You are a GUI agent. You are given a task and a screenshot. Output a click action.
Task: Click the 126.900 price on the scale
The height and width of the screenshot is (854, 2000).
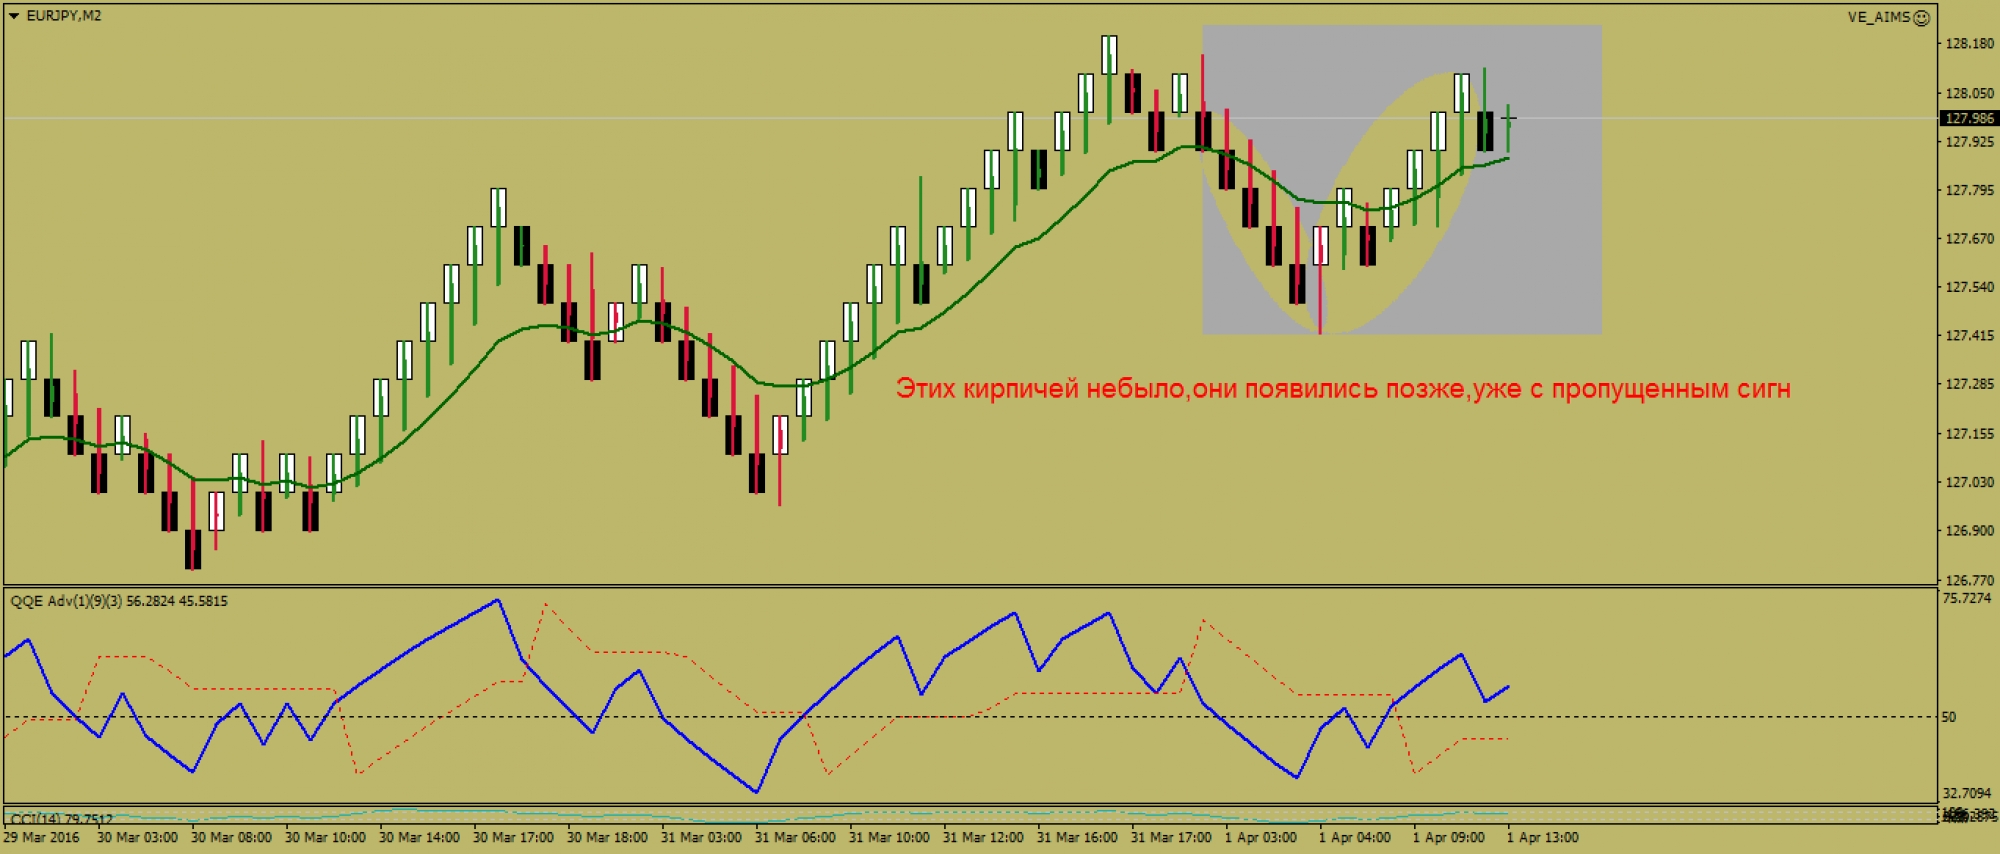tap(1969, 531)
